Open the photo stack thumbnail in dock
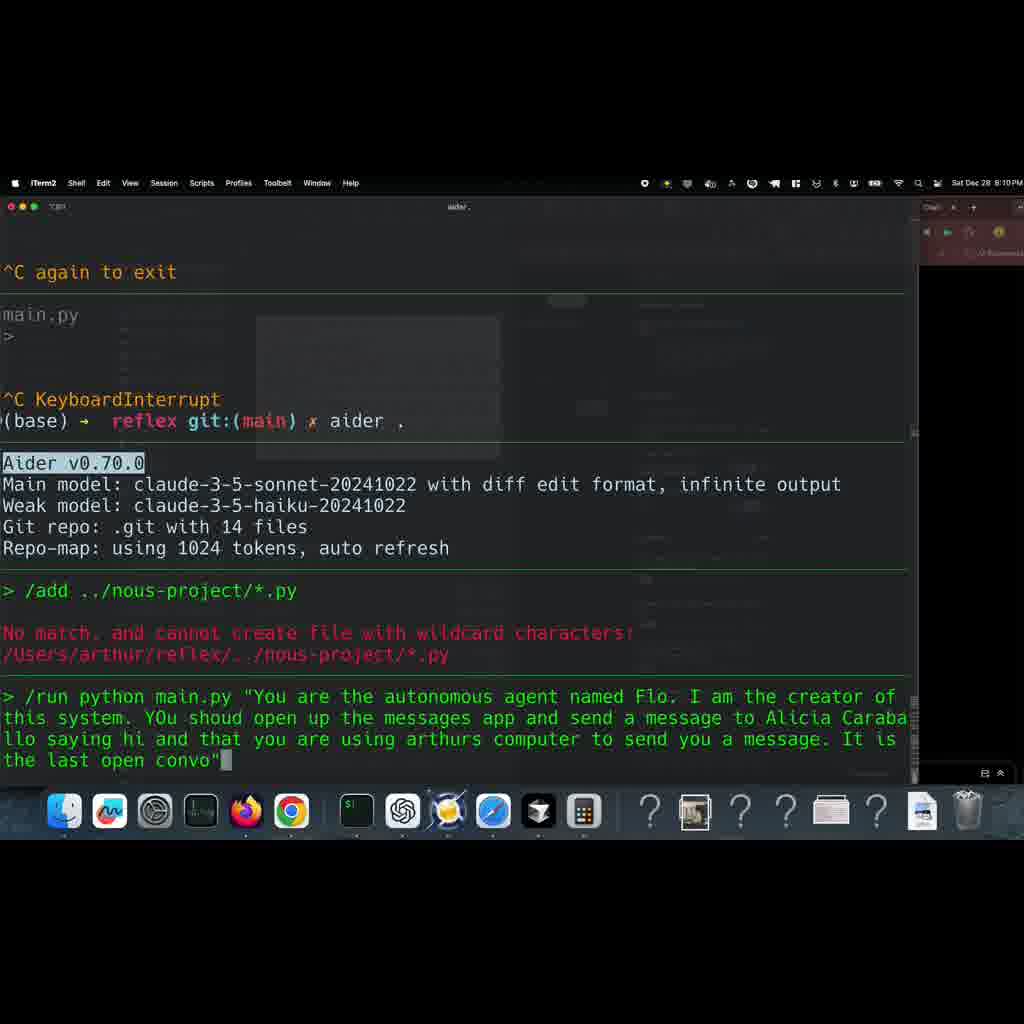Image resolution: width=1024 pixels, height=1024 pixels. click(695, 812)
